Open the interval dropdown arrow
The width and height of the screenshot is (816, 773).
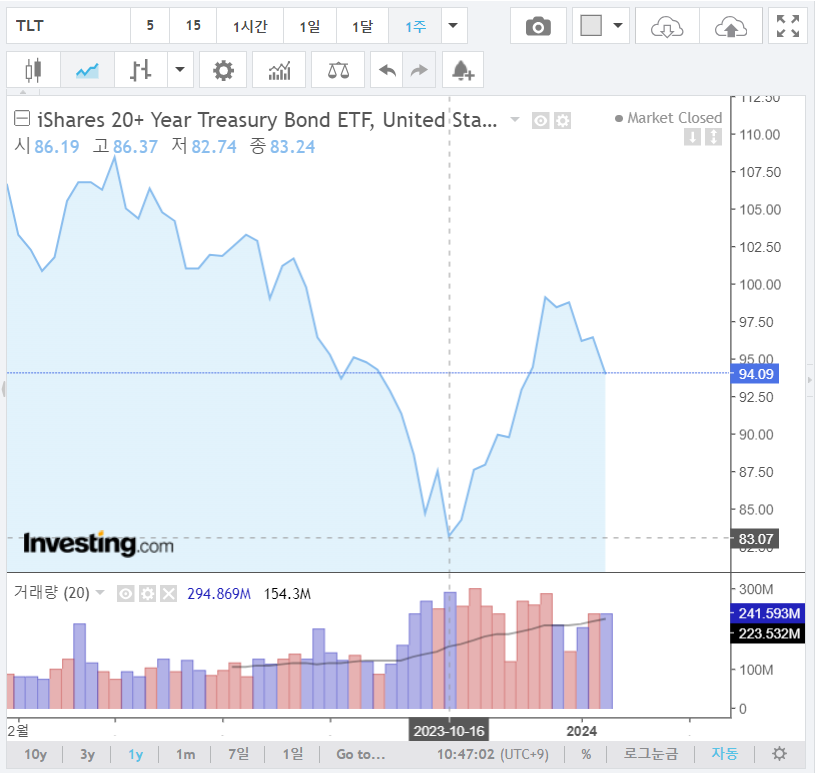454,26
